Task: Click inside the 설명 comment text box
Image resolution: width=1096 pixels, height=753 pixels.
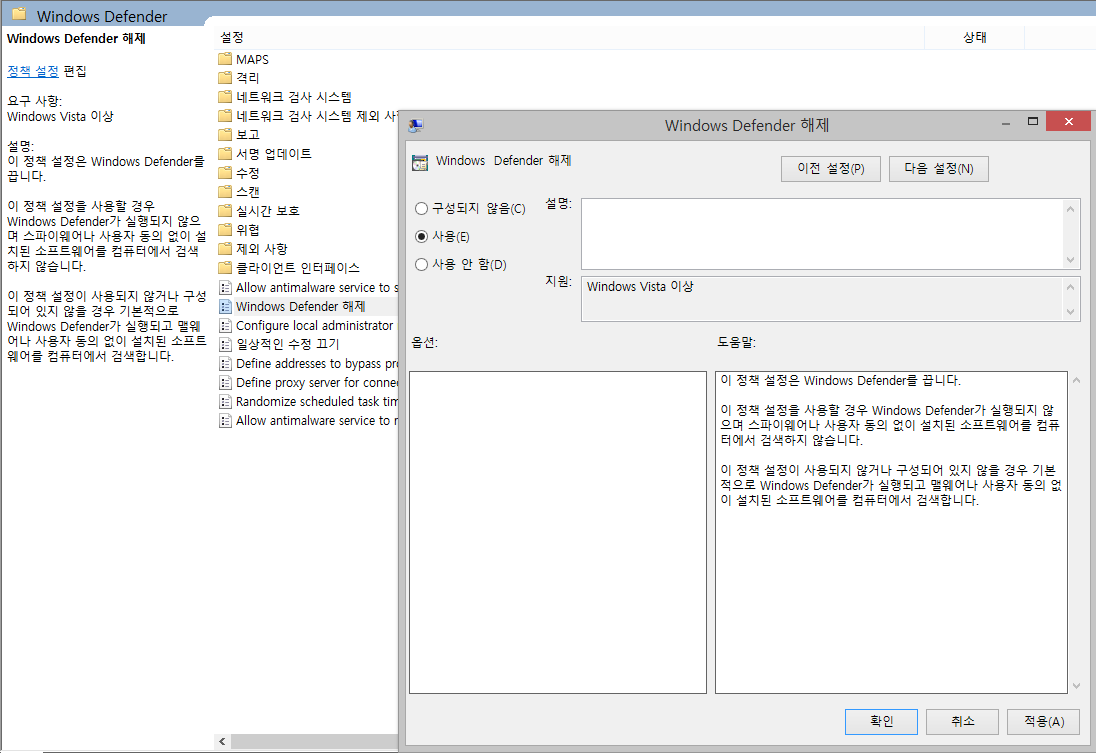Action: tap(823, 234)
